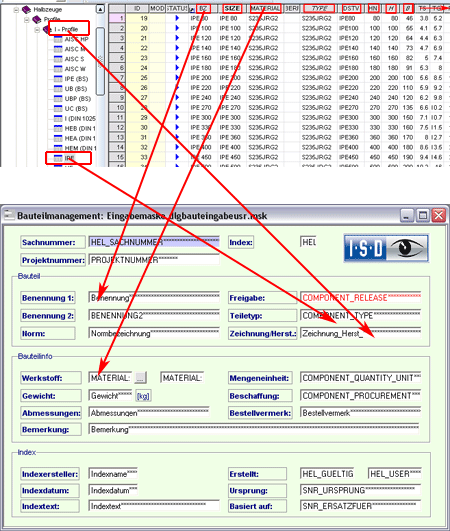The image size is (450, 531).
Task: Click the blue status arrow in IPE 100 row
Action: [177, 28]
